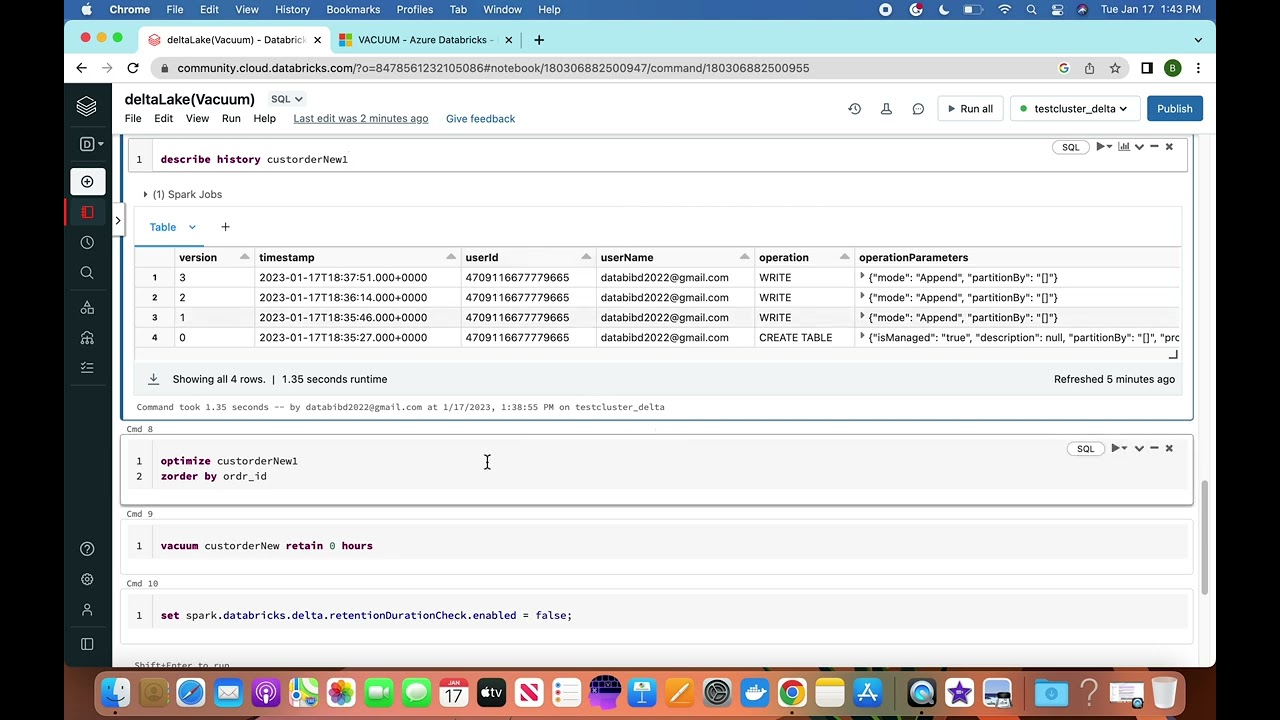Open the testcluster_delta cluster dropdown
This screenshot has width=1280, height=720.
[x=1074, y=109]
